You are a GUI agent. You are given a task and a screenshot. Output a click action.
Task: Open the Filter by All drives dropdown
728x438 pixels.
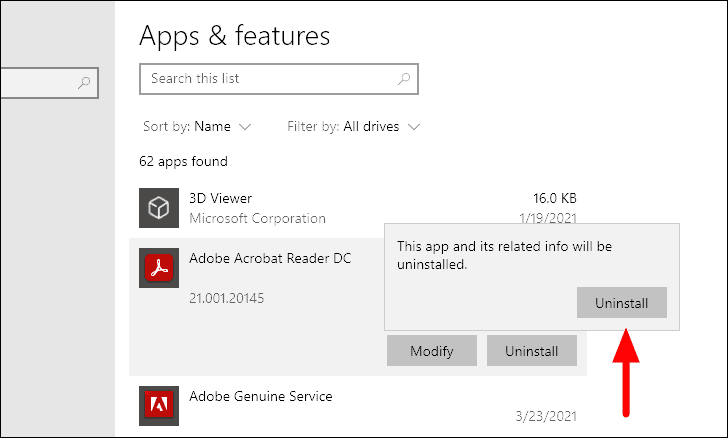[x=353, y=126]
